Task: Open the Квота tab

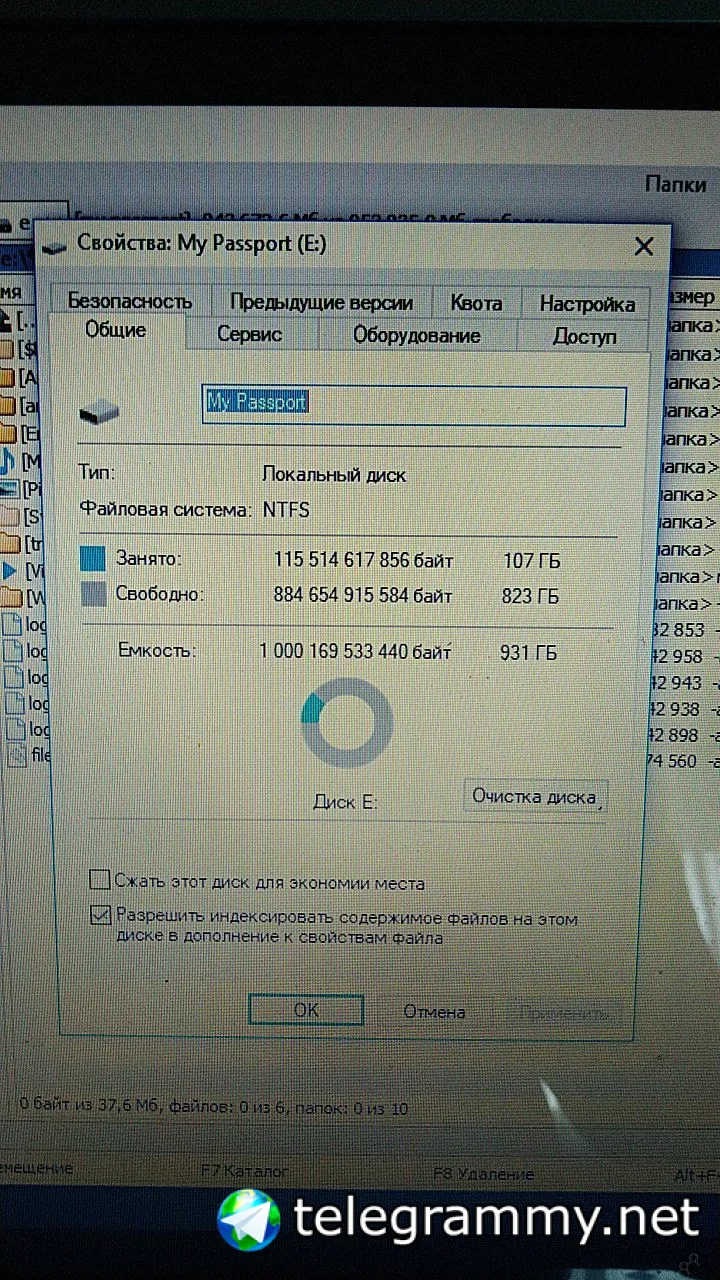Action: (476, 303)
